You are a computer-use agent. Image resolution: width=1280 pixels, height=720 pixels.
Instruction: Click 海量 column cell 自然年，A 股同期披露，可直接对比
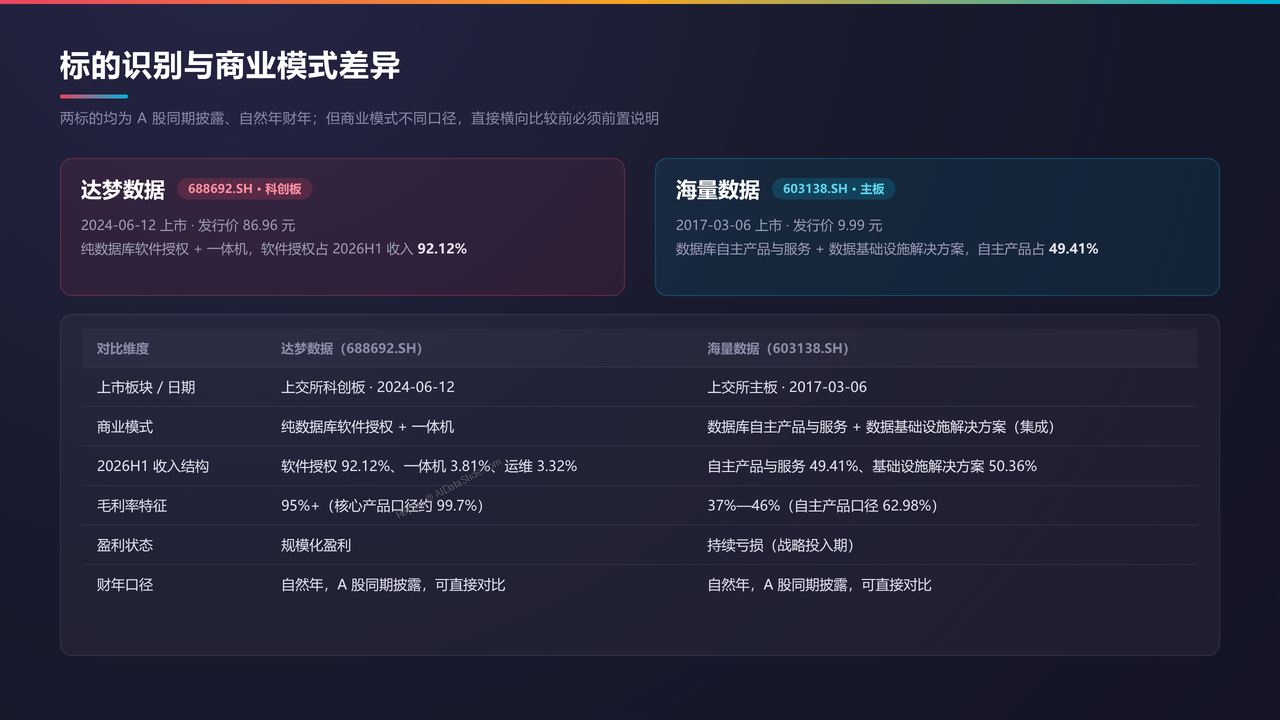click(x=820, y=584)
